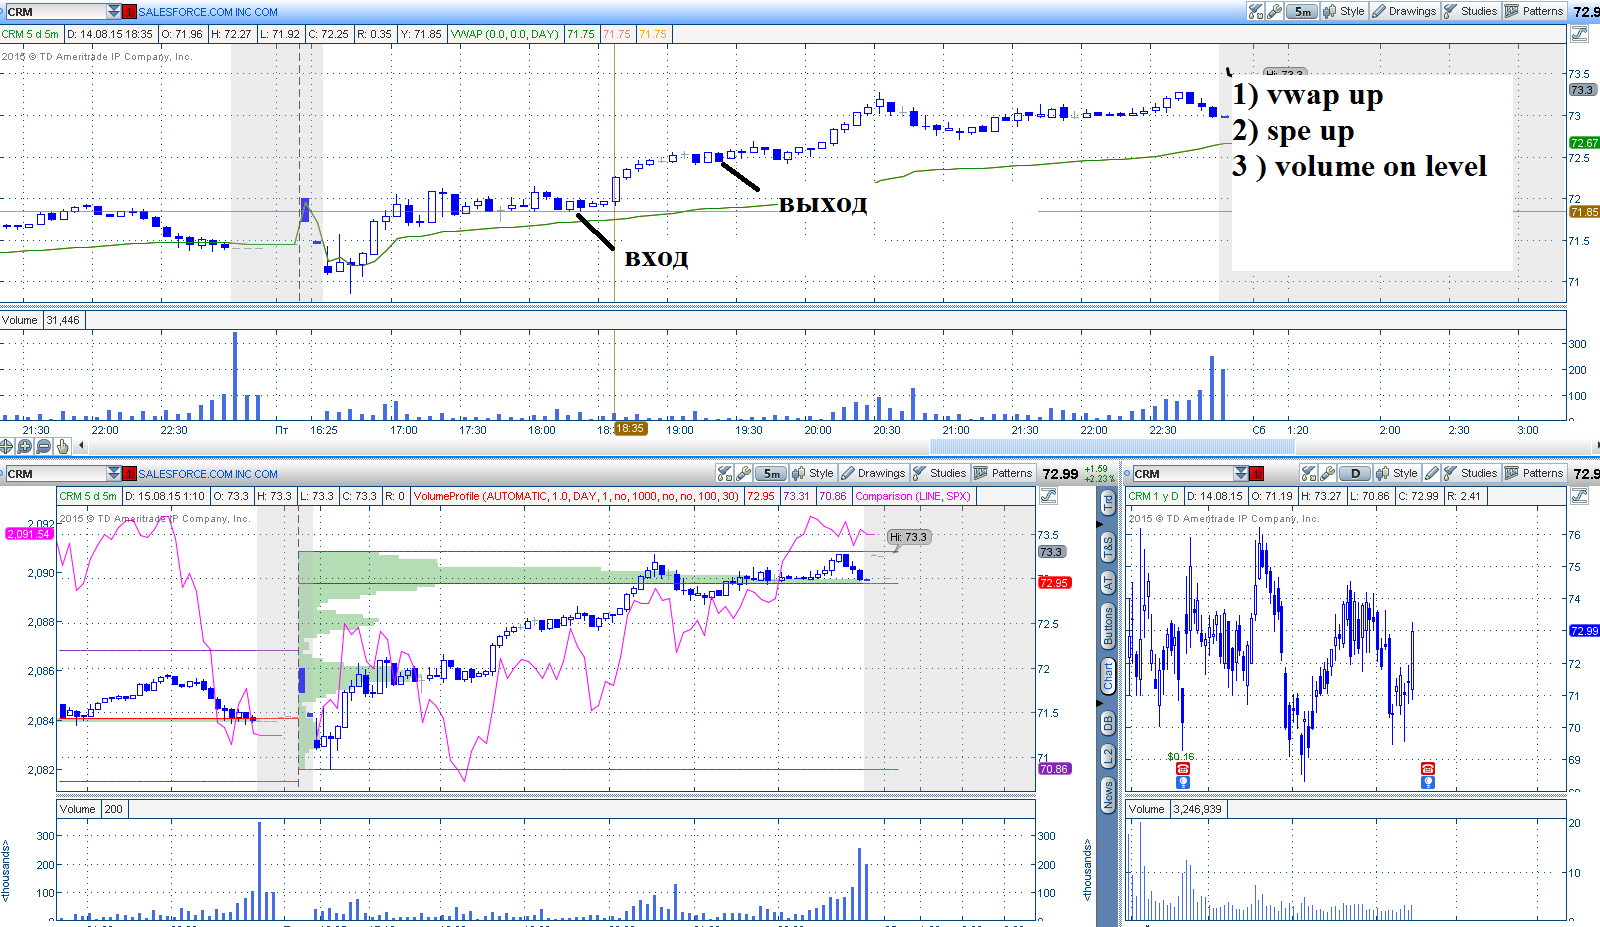This screenshot has width=1600, height=927.
Task: Click the Hi: 73.3 bubble in lower-left chart
Action: coord(908,537)
